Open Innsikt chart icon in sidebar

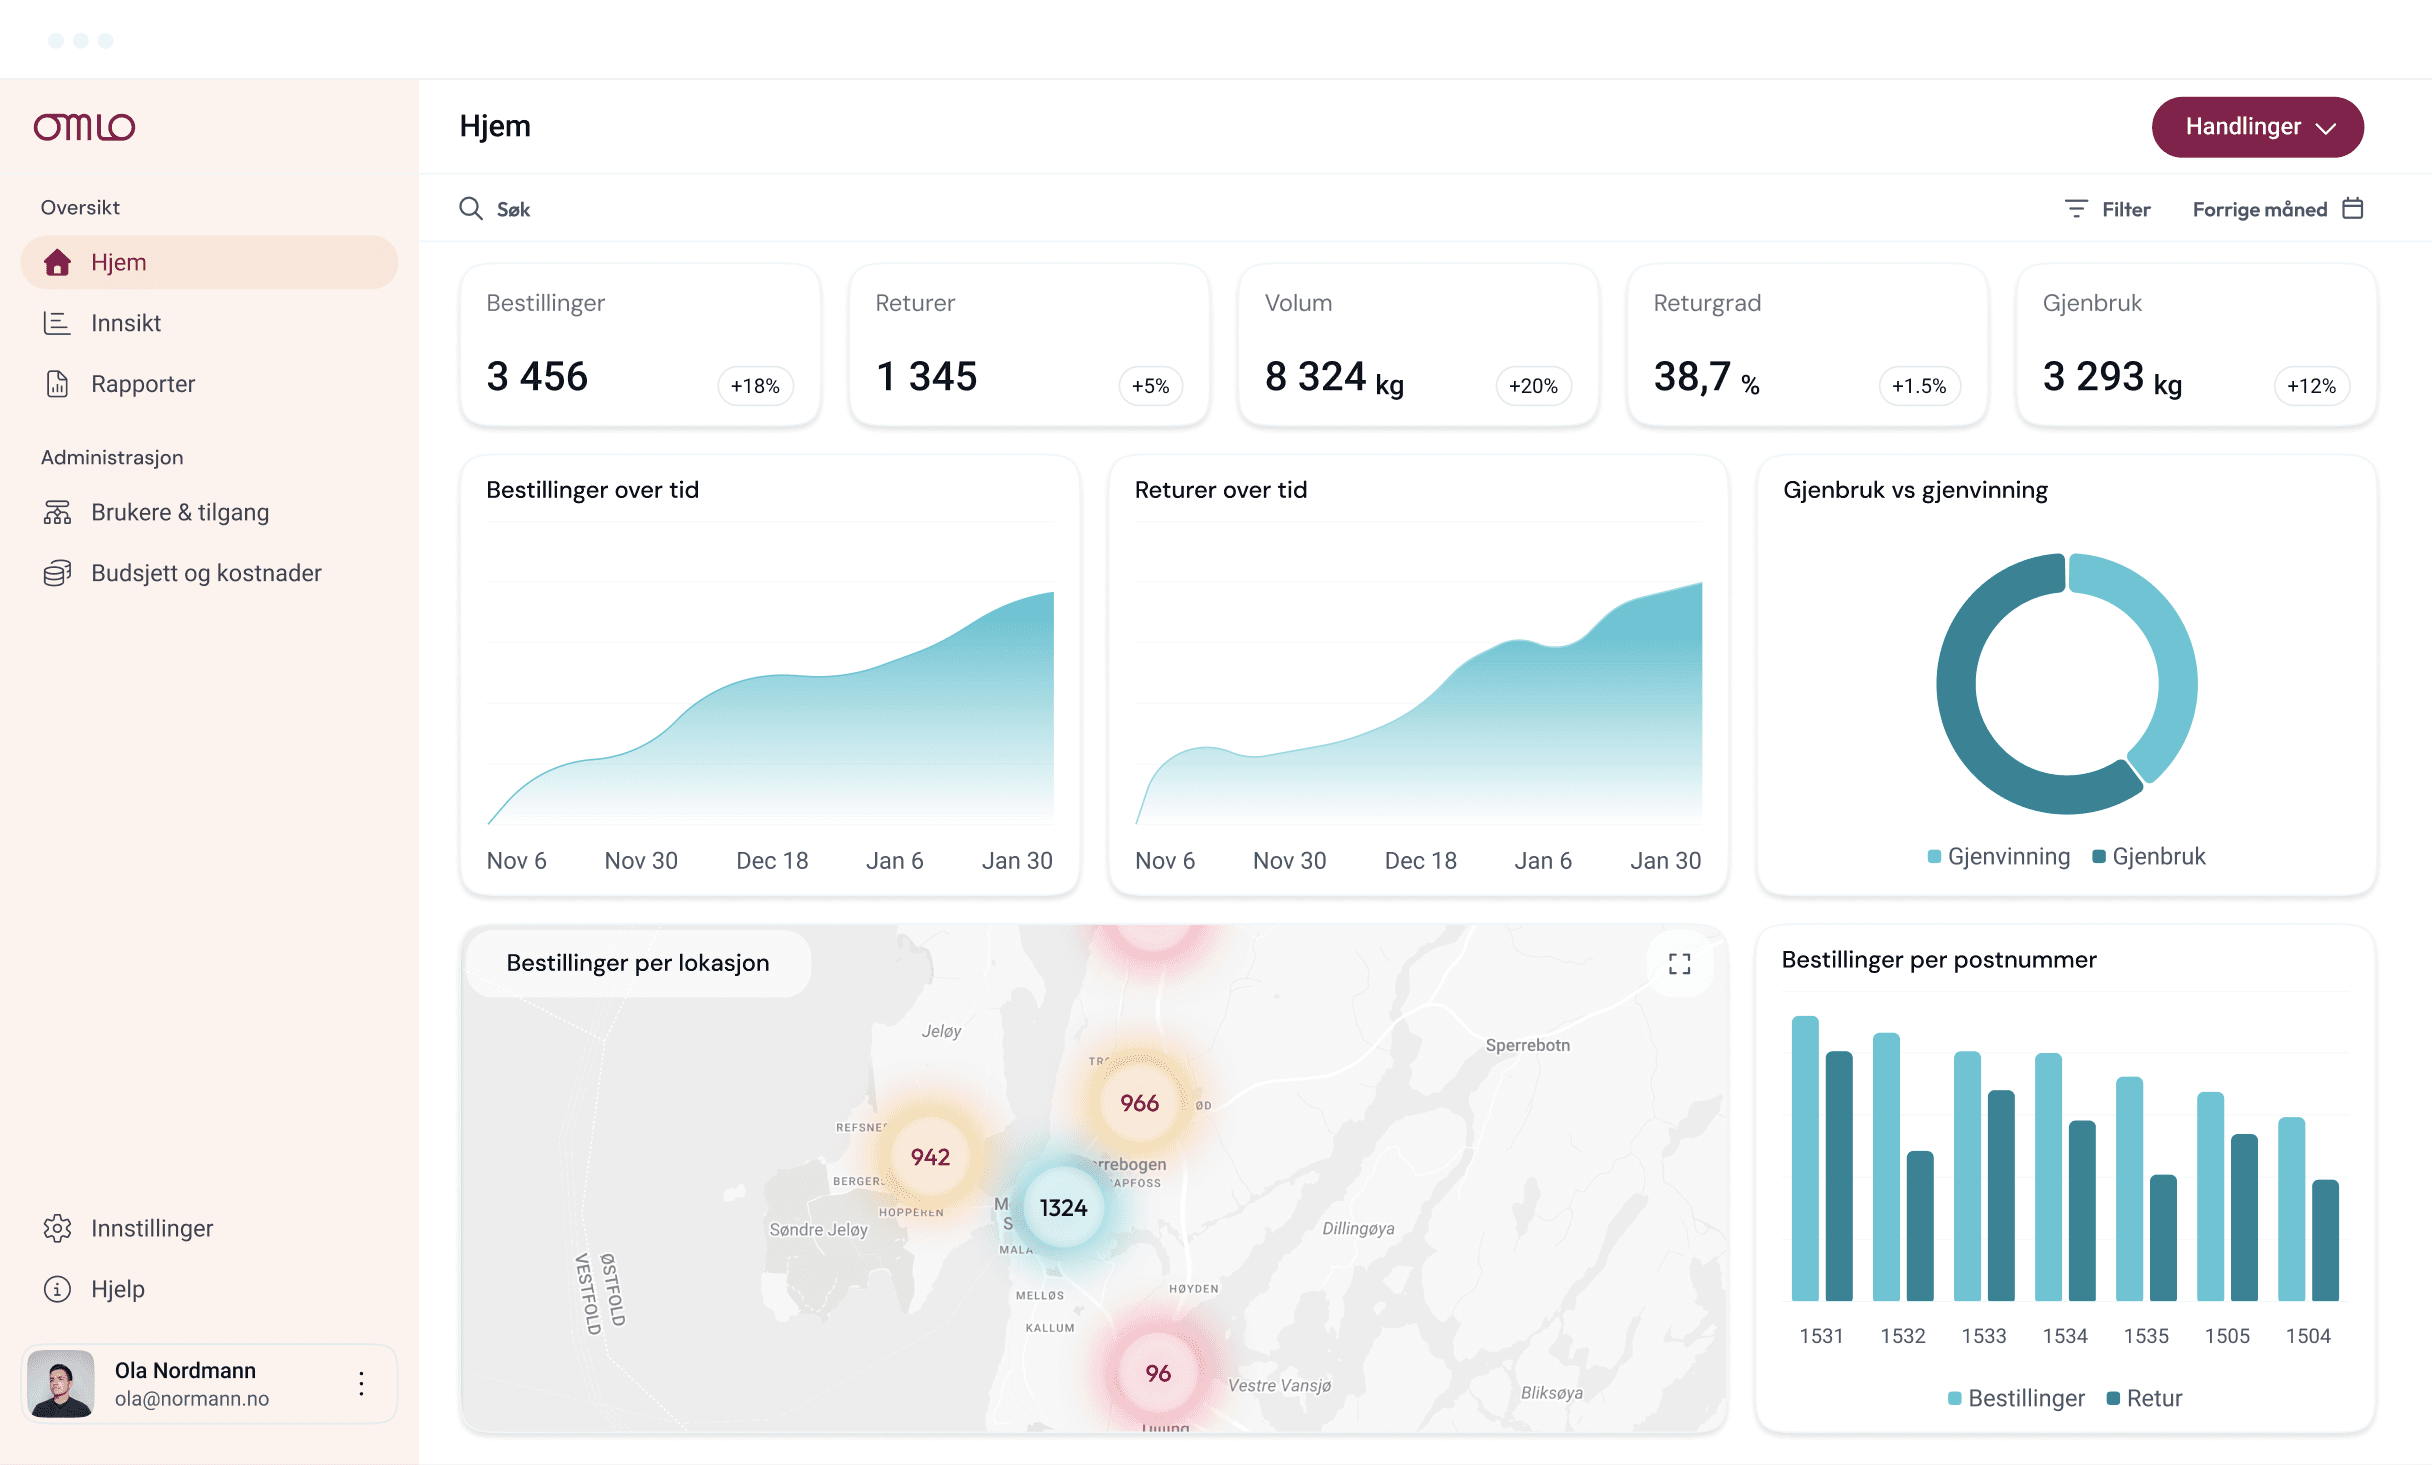coord(57,323)
